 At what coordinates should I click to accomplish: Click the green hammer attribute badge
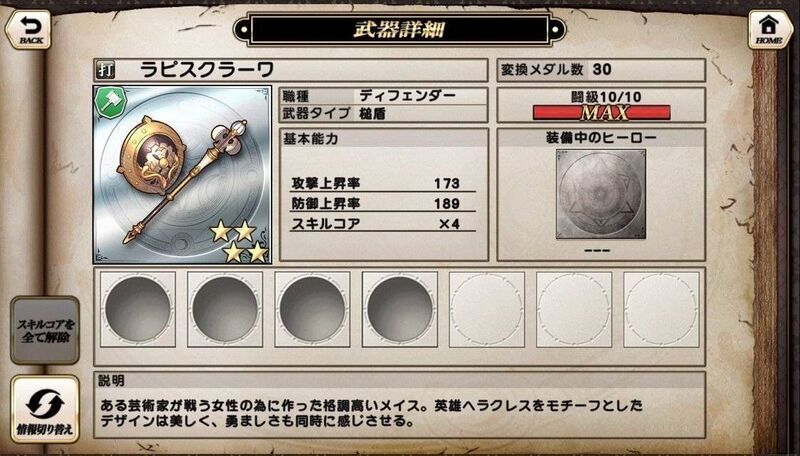click(111, 102)
